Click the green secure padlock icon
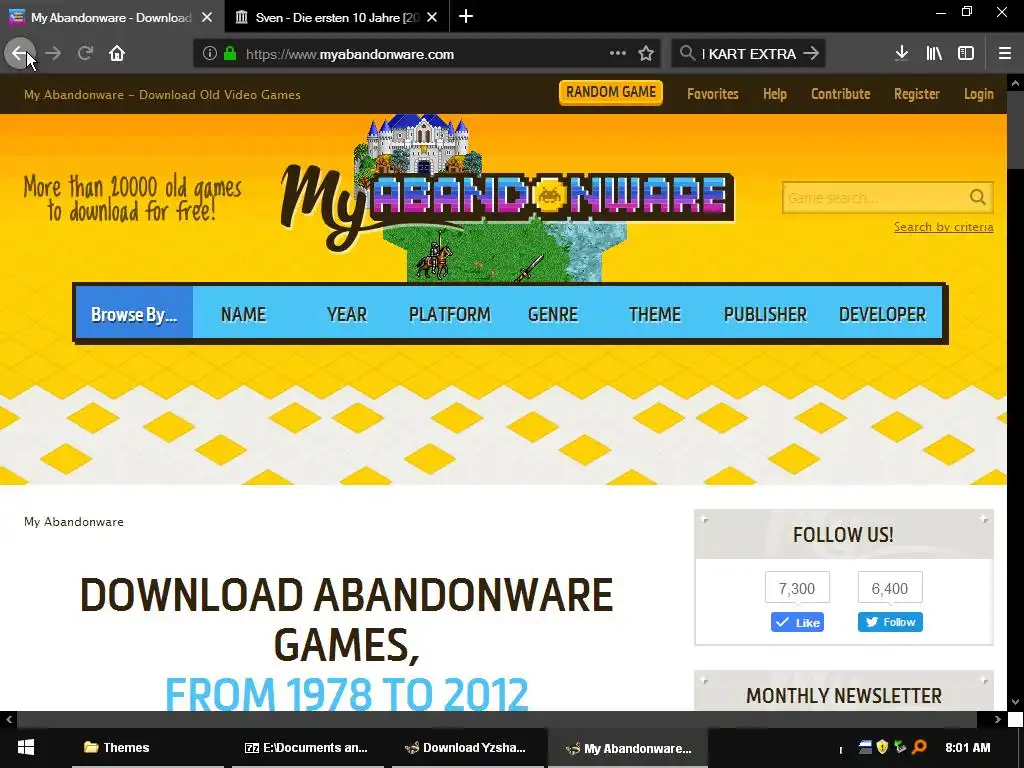The height and width of the screenshot is (768, 1024). pos(230,54)
